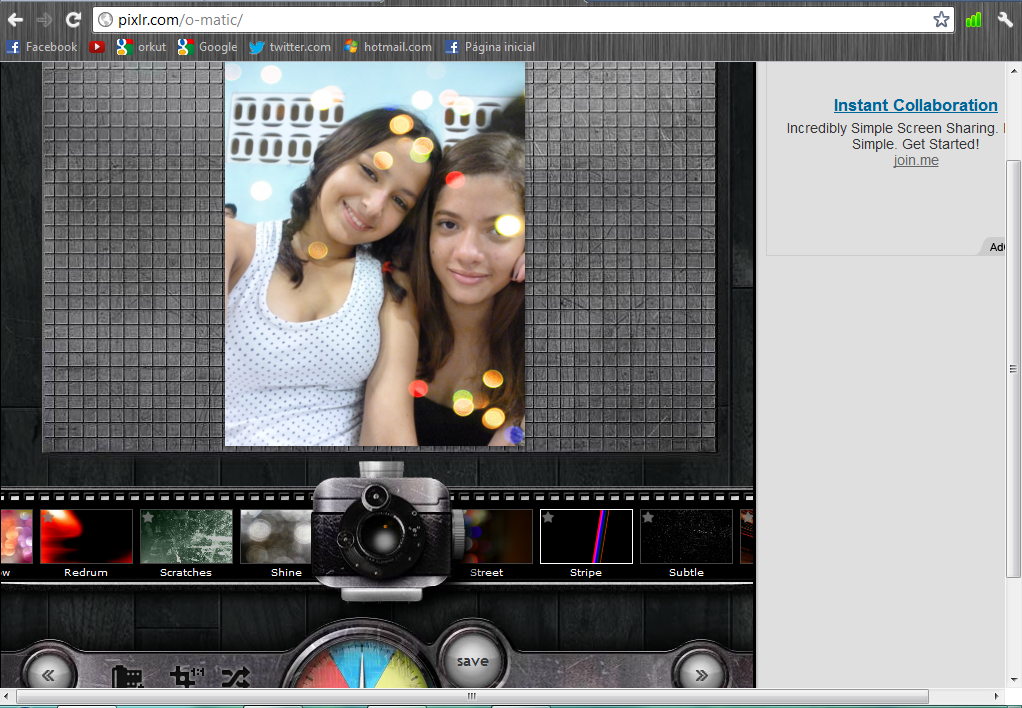The width and height of the screenshot is (1022, 708).
Task: Click the horizontal scrollbar right arrow
Action: (997, 696)
